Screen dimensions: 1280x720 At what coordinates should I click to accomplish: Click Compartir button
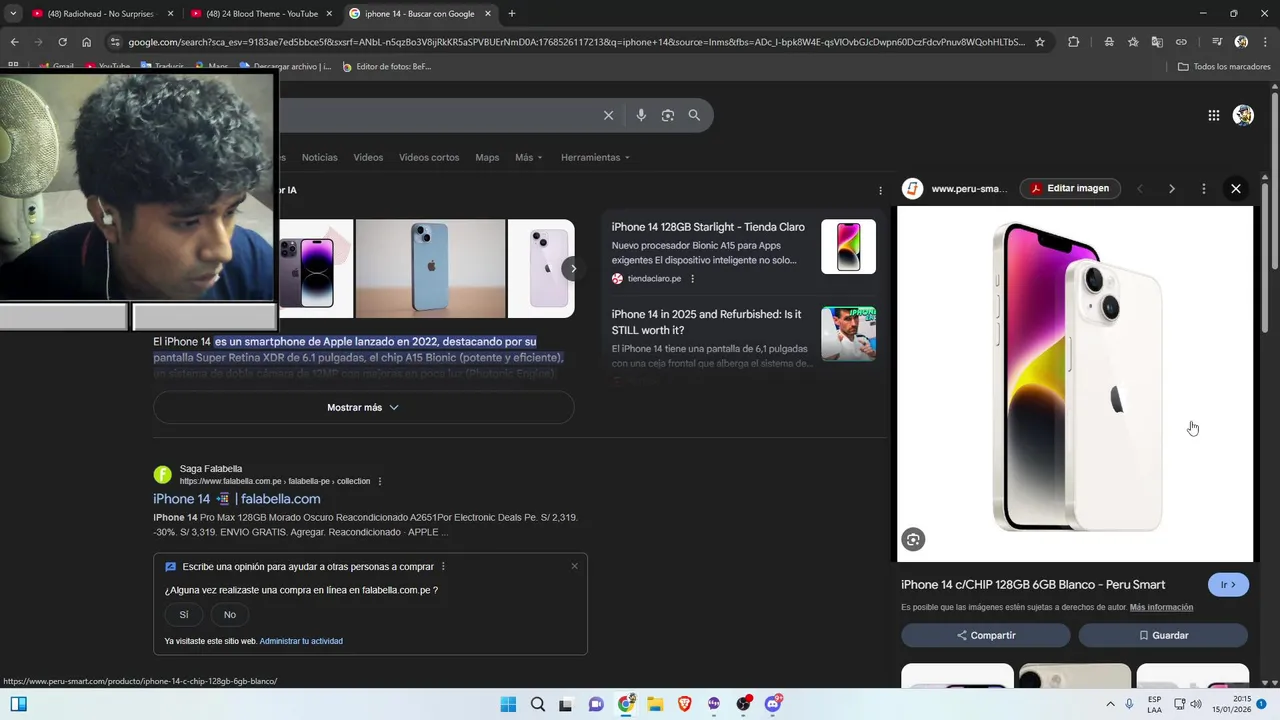[x=986, y=635]
